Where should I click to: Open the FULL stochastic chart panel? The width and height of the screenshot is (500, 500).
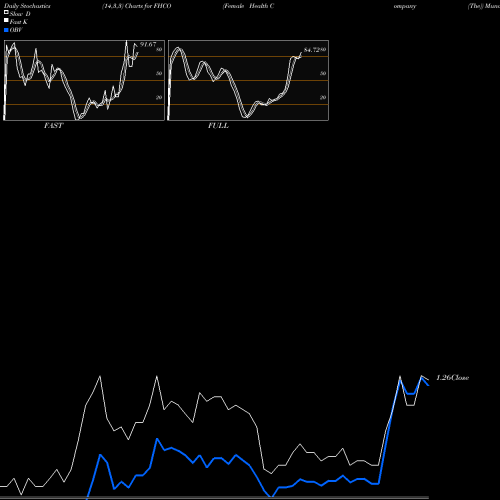[248, 80]
